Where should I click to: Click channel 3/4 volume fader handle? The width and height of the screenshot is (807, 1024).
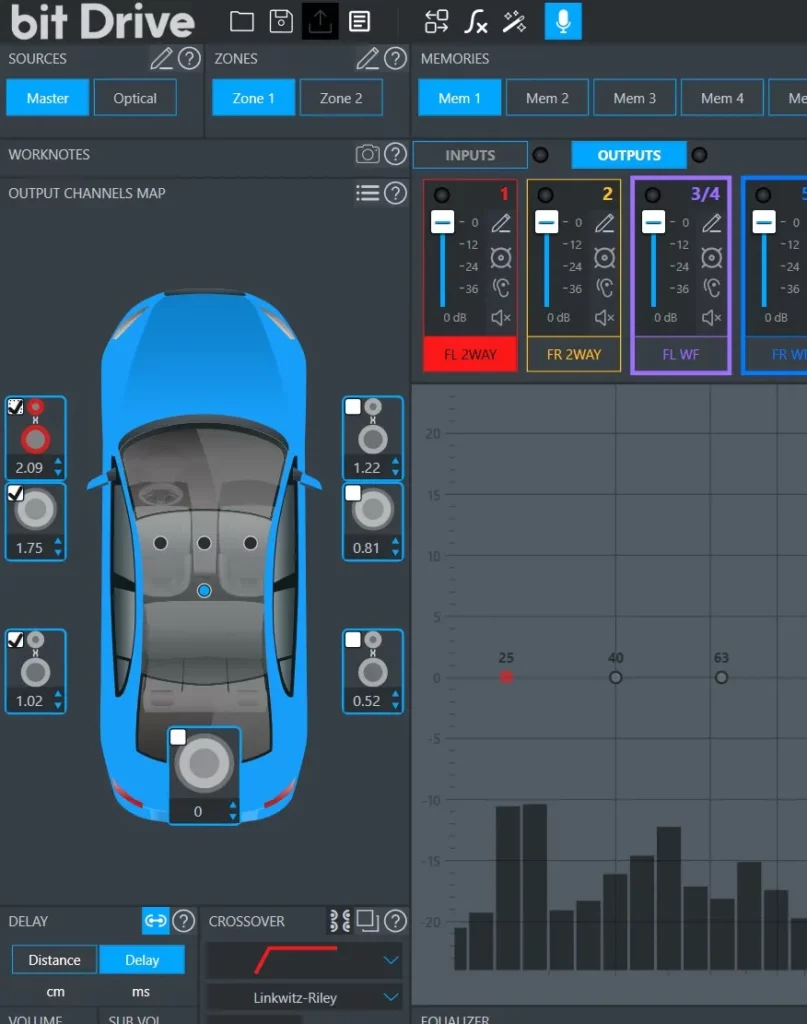click(653, 222)
